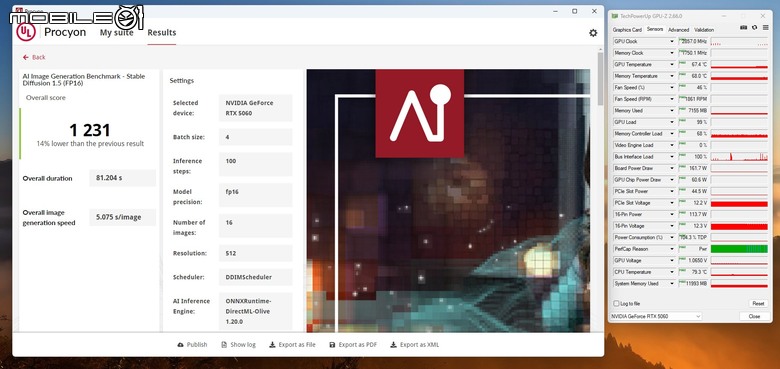Click the red PCIe Slot Voltage graph
The height and width of the screenshot is (369, 780).
739,203
